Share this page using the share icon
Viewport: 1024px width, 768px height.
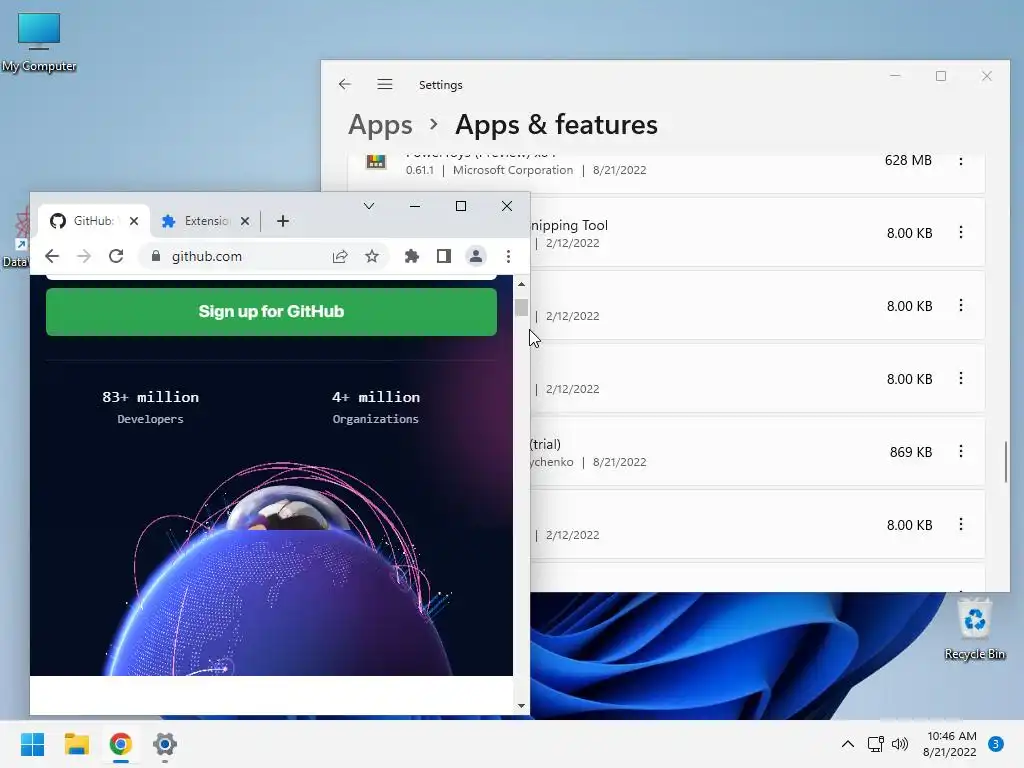(x=340, y=257)
